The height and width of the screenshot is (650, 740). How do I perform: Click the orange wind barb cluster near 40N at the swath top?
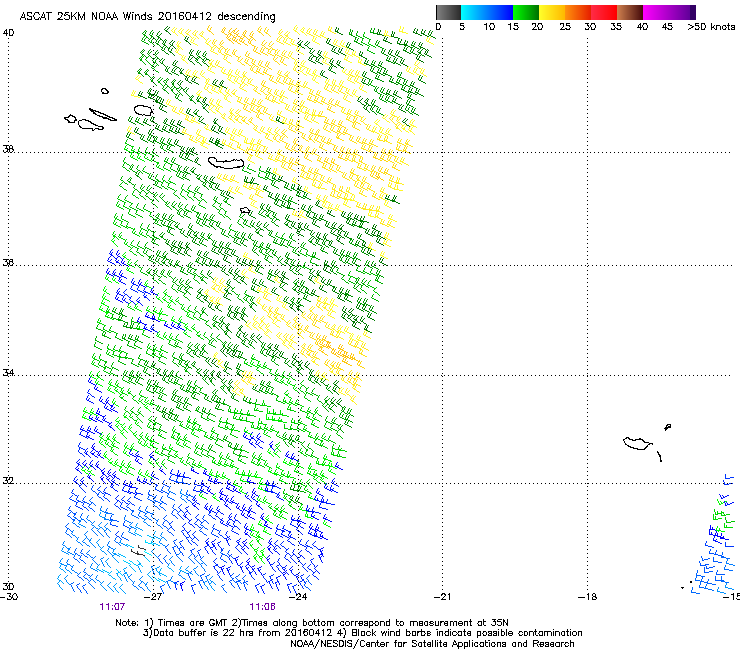pos(238,37)
